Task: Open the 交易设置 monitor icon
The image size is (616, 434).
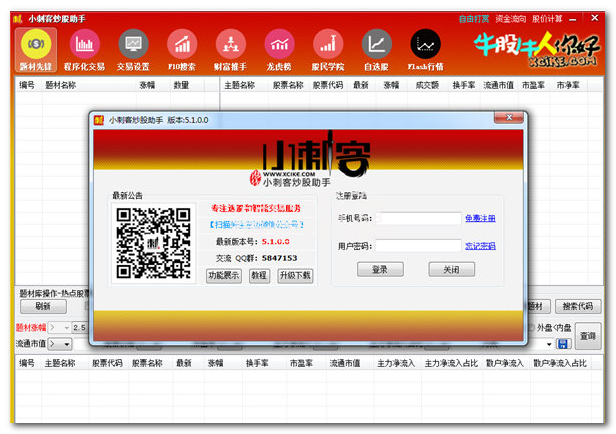Action: pos(133,49)
